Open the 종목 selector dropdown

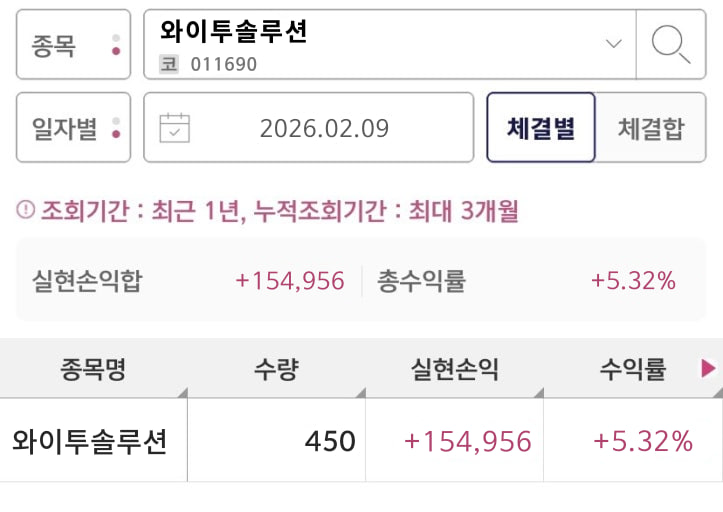click(73, 45)
